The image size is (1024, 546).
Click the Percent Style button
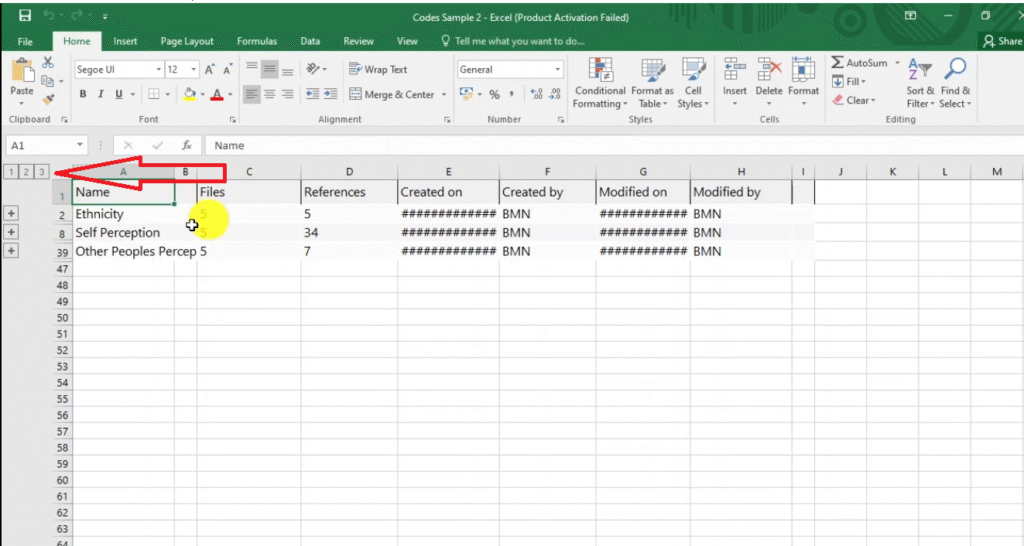493,95
